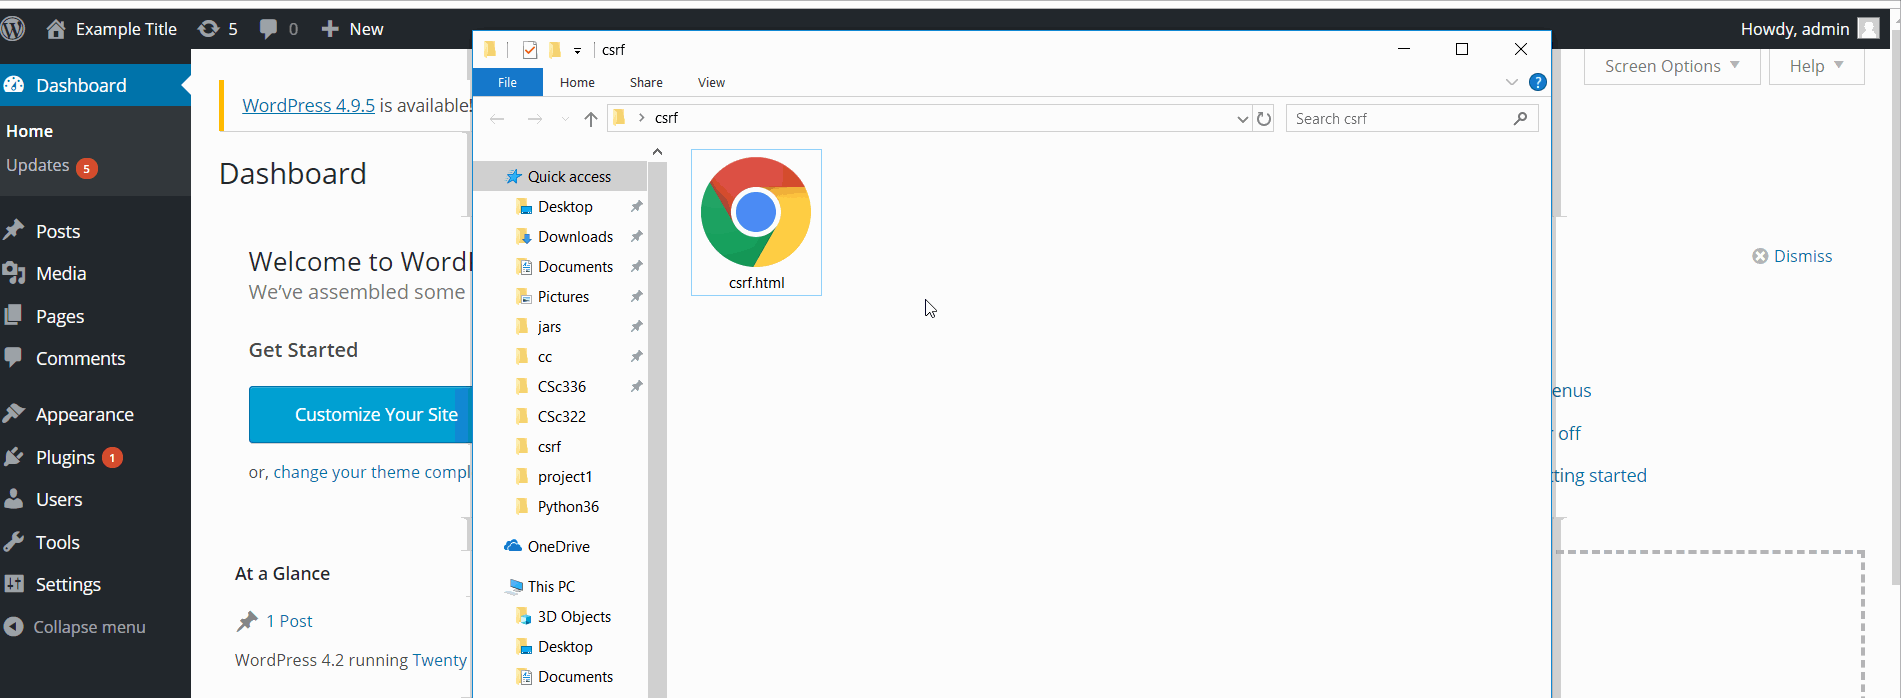Click New folder icon in Explorer title bar
The width and height of the screenshot is (1901, 698).
pos(555,50)
